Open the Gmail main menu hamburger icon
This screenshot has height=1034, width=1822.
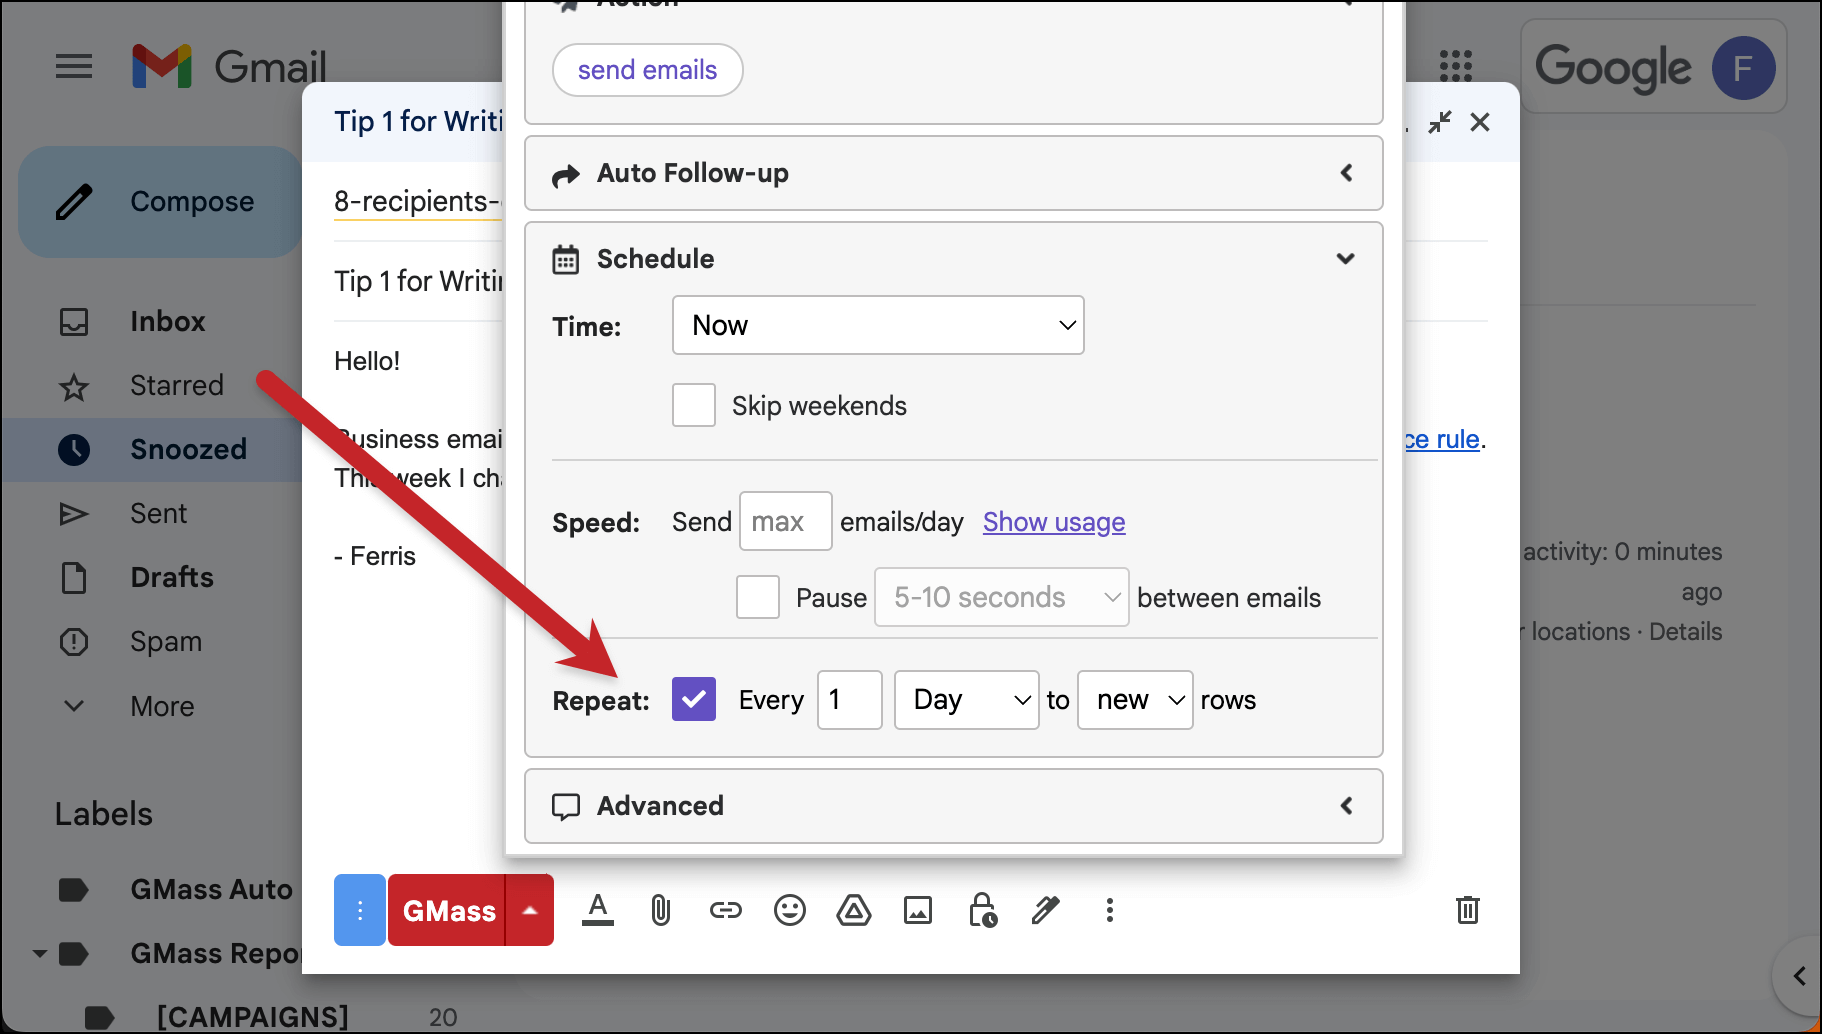pos(74,67)
